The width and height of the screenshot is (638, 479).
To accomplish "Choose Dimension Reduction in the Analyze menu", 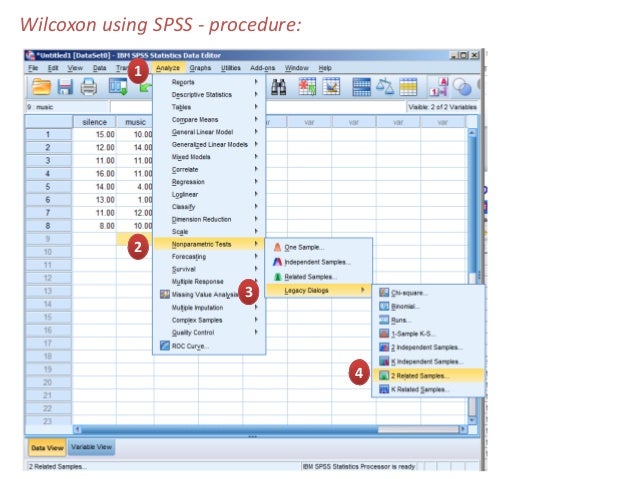I will point(209,219).
